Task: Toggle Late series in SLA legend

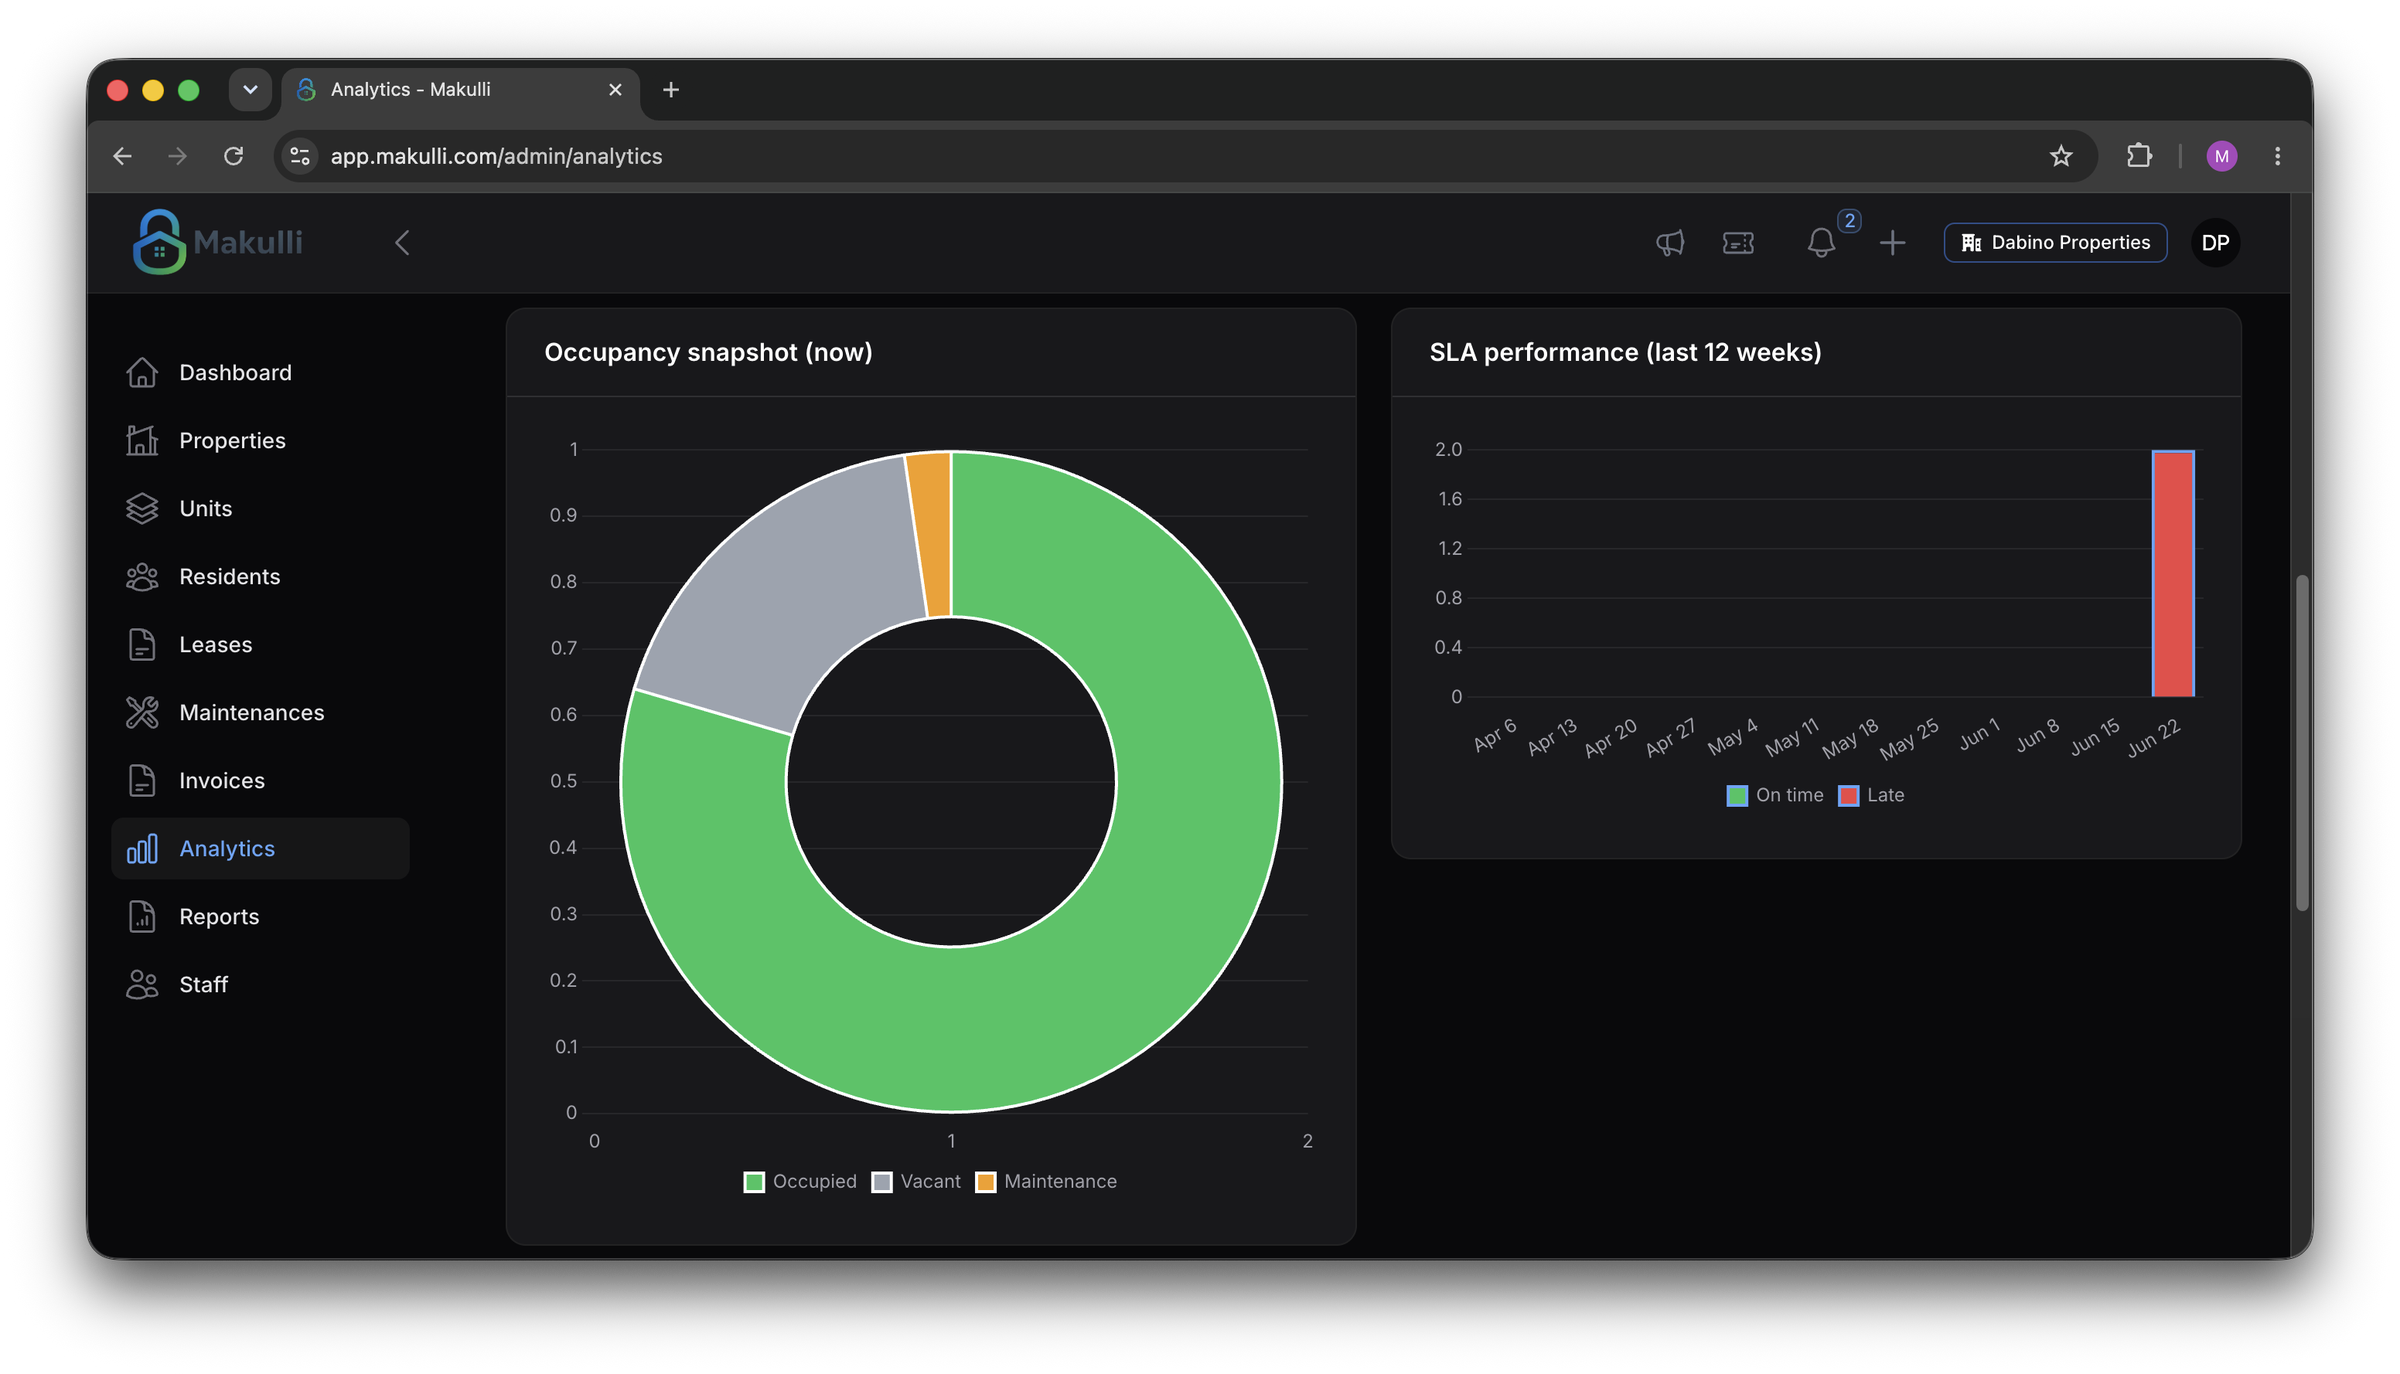Action: click(1871, 796)
